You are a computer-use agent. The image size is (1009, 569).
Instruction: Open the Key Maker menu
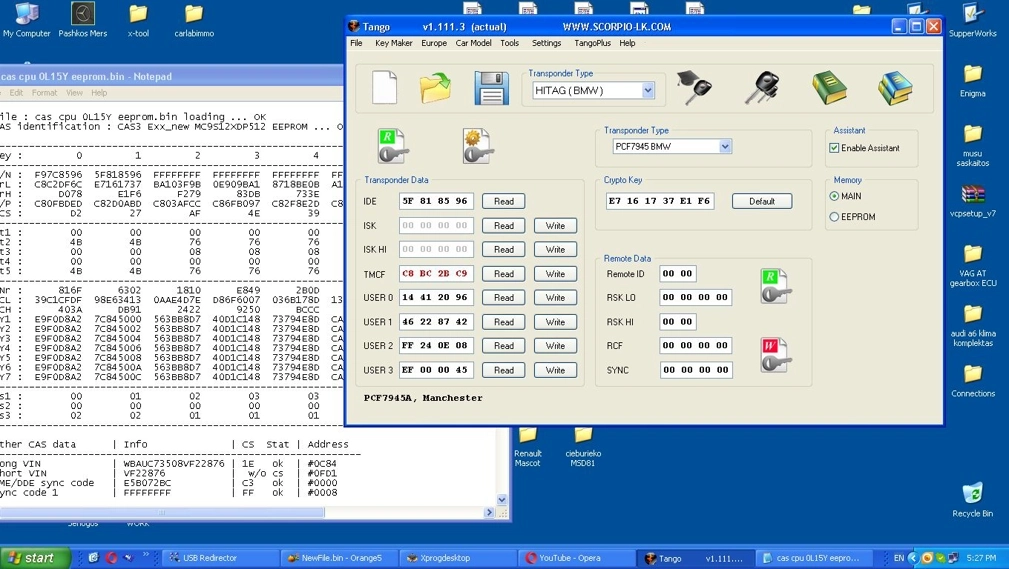[x=394, y=43]
